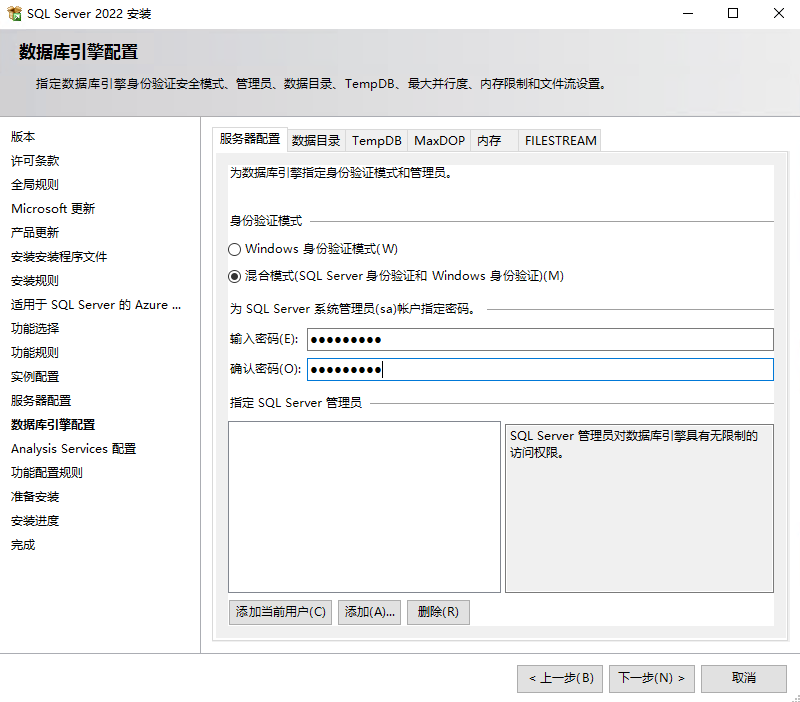Click 安装进度 step in the sidebar
The image size is (800, 702).
(x=35, y=520)
